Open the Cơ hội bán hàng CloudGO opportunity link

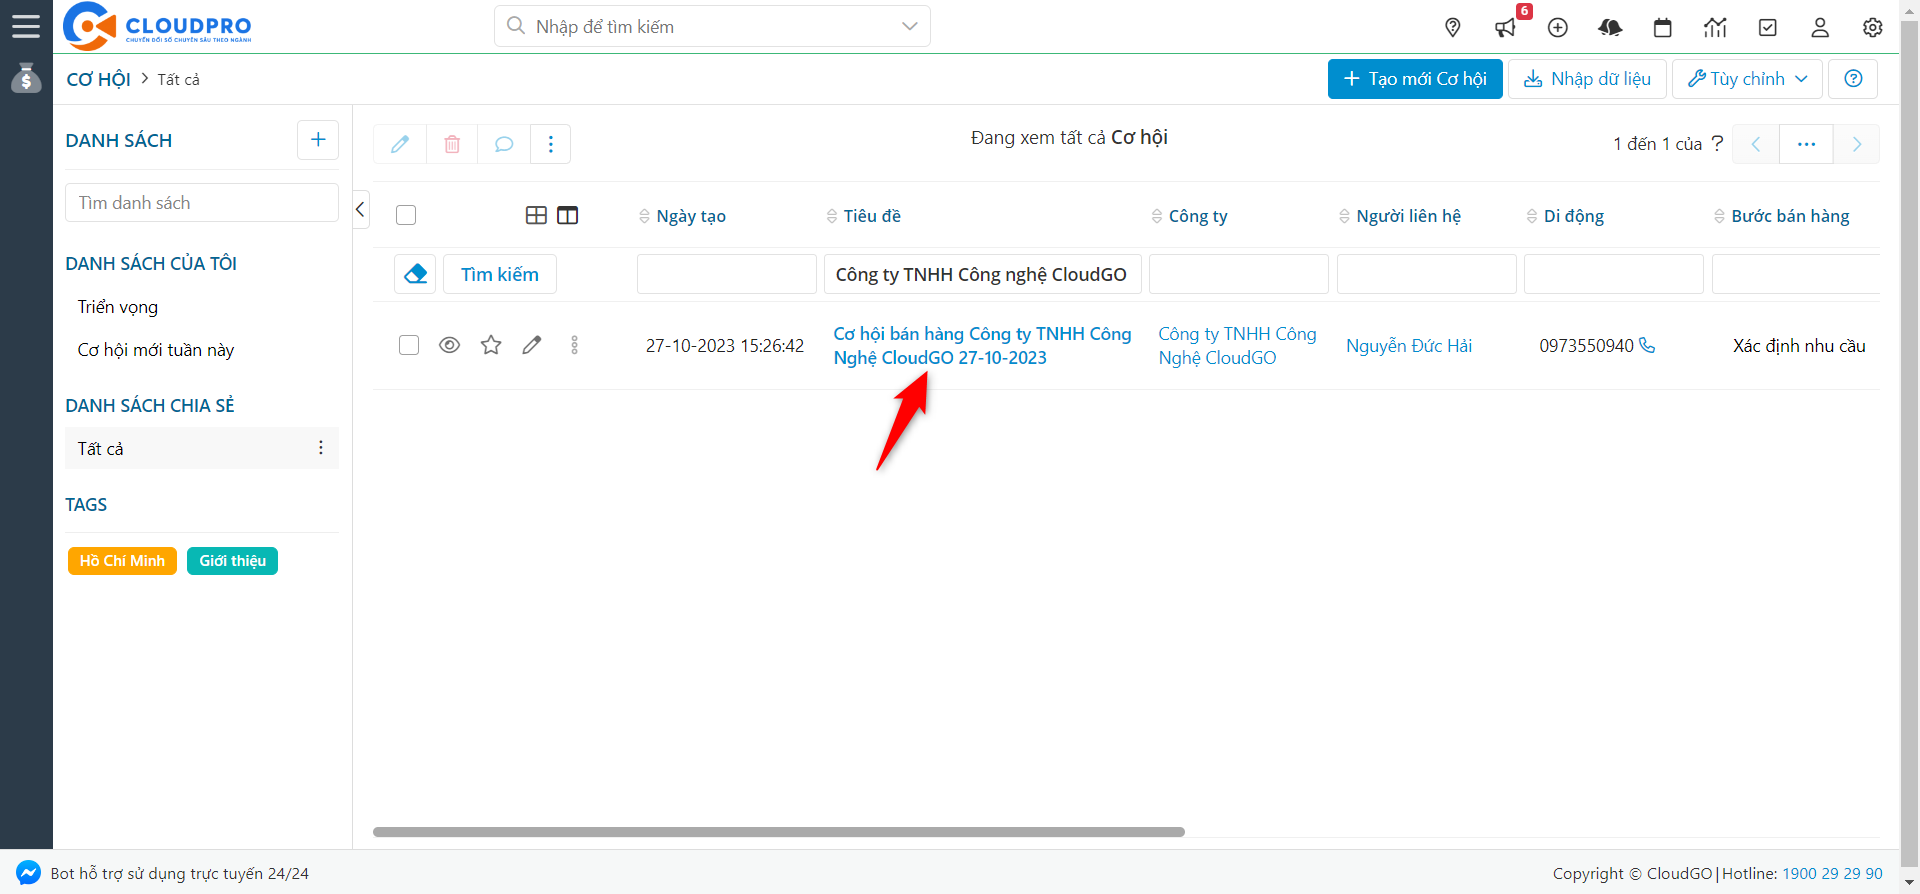coord(982,346)
